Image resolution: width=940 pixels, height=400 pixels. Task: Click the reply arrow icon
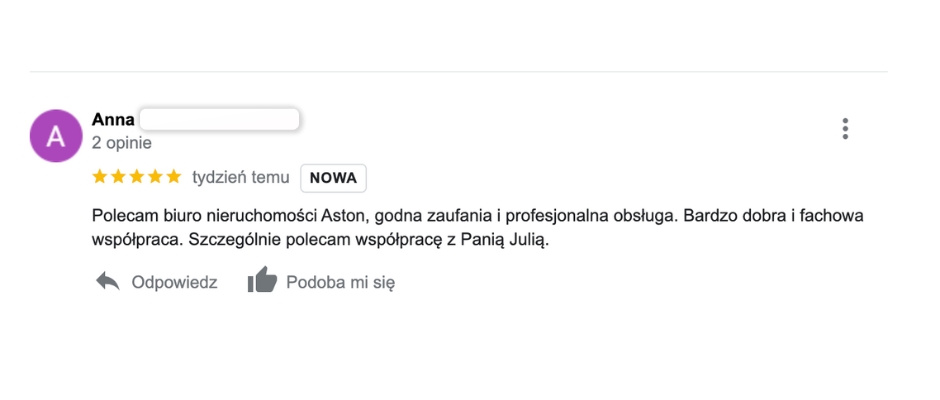107,281
